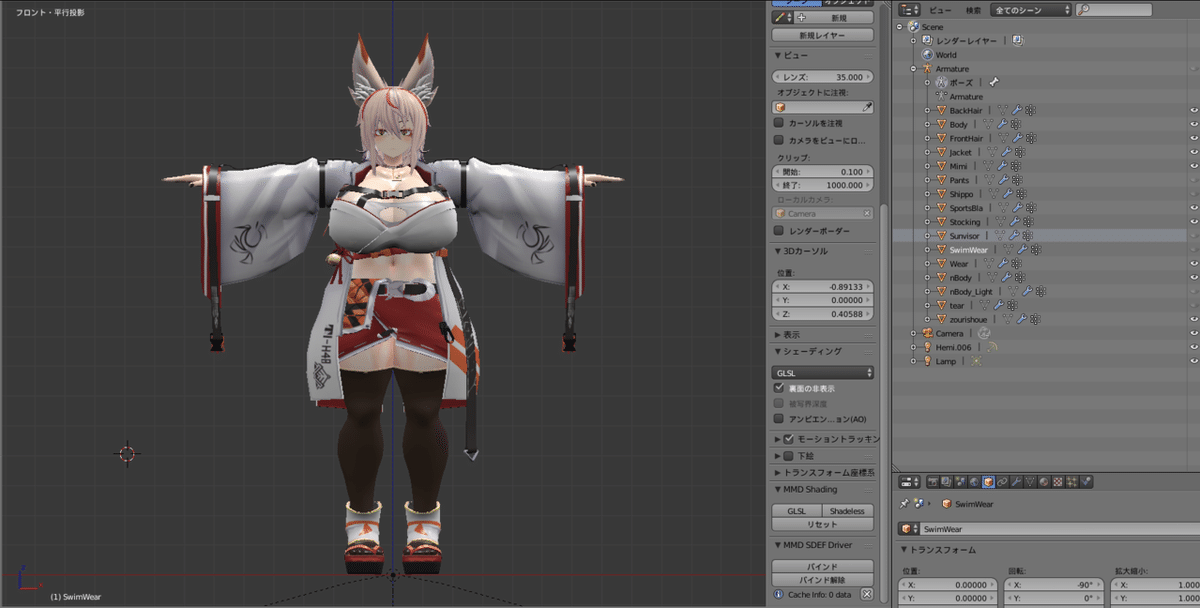The width and height of the screenshot is (1200, 608).
Task: Click the pose bone icon beside ポーズ
Action: pos(993,82)
